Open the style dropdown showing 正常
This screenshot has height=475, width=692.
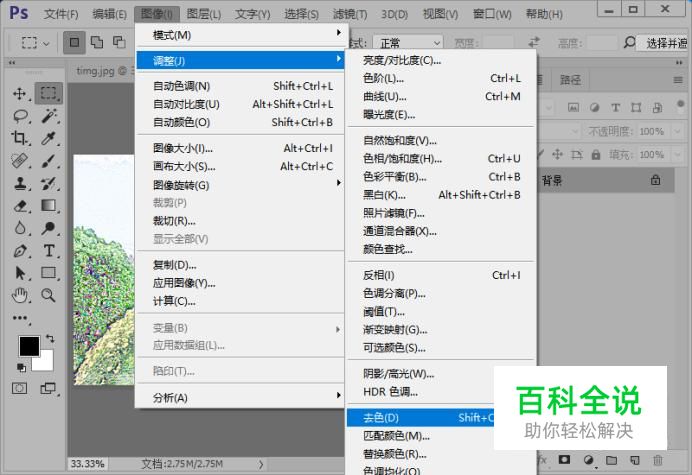point(407,43)
